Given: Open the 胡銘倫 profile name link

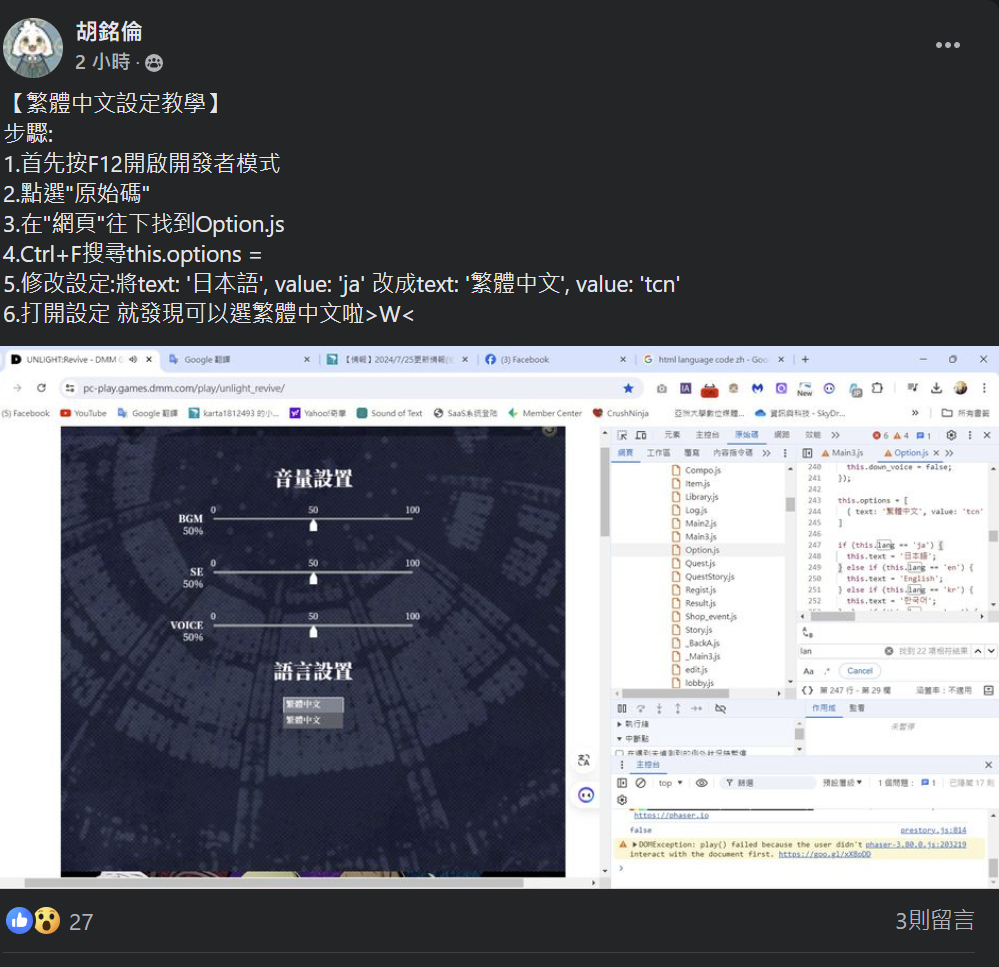Looking at the screenshot, I should [109, 31].
